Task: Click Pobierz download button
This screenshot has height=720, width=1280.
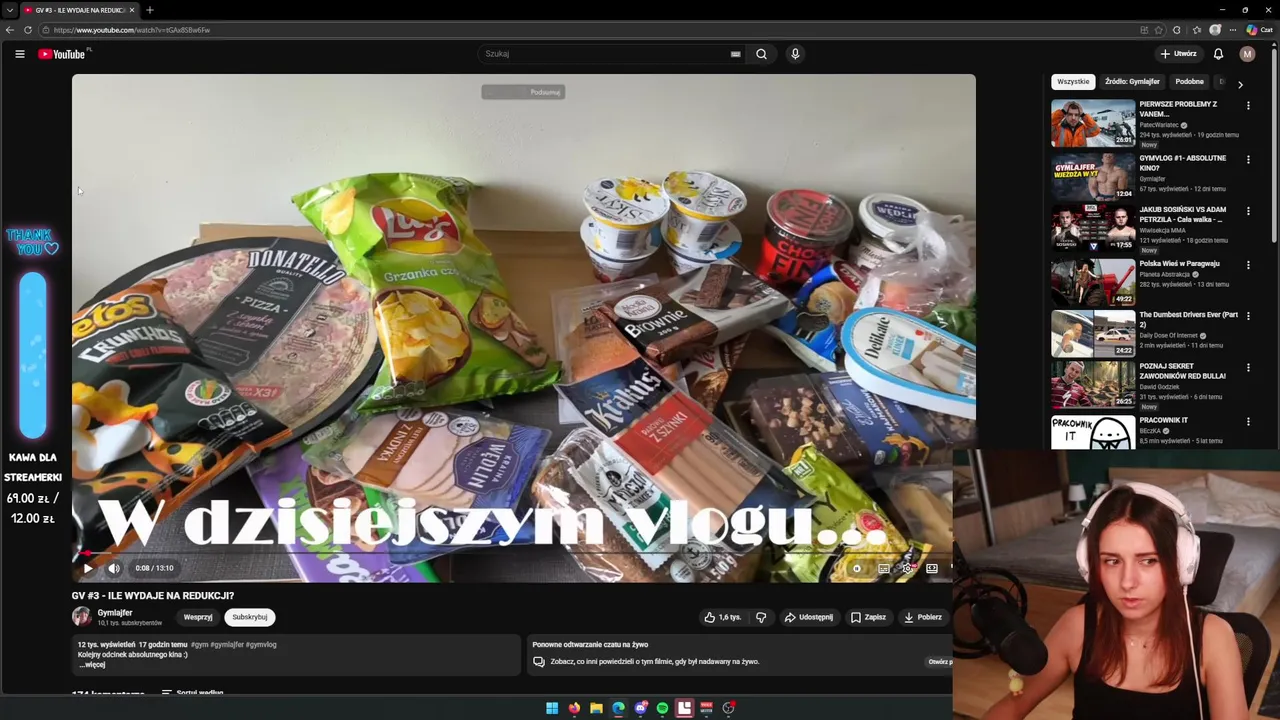Action: [922, 617]
